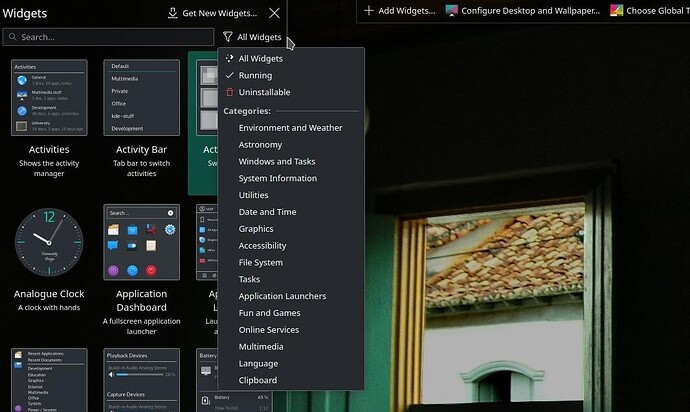690x412 pixels.
Task: Open Configure Desktop and Wallpaper... label
Action: tap(530, 11)
